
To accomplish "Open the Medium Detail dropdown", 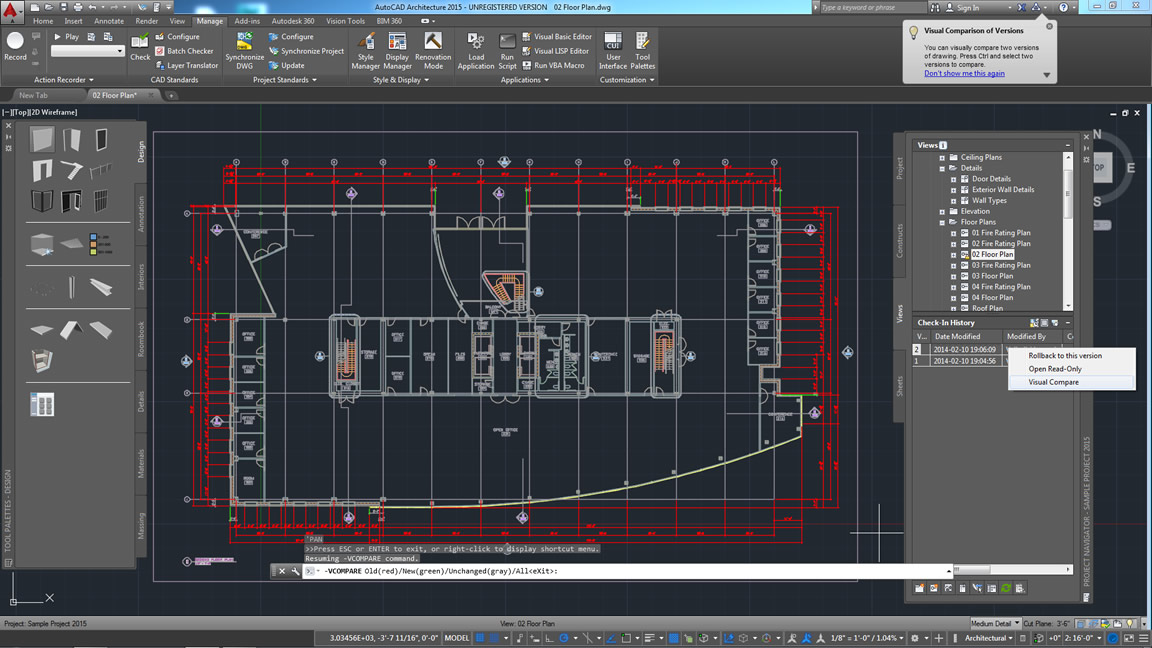I will 992,623.
